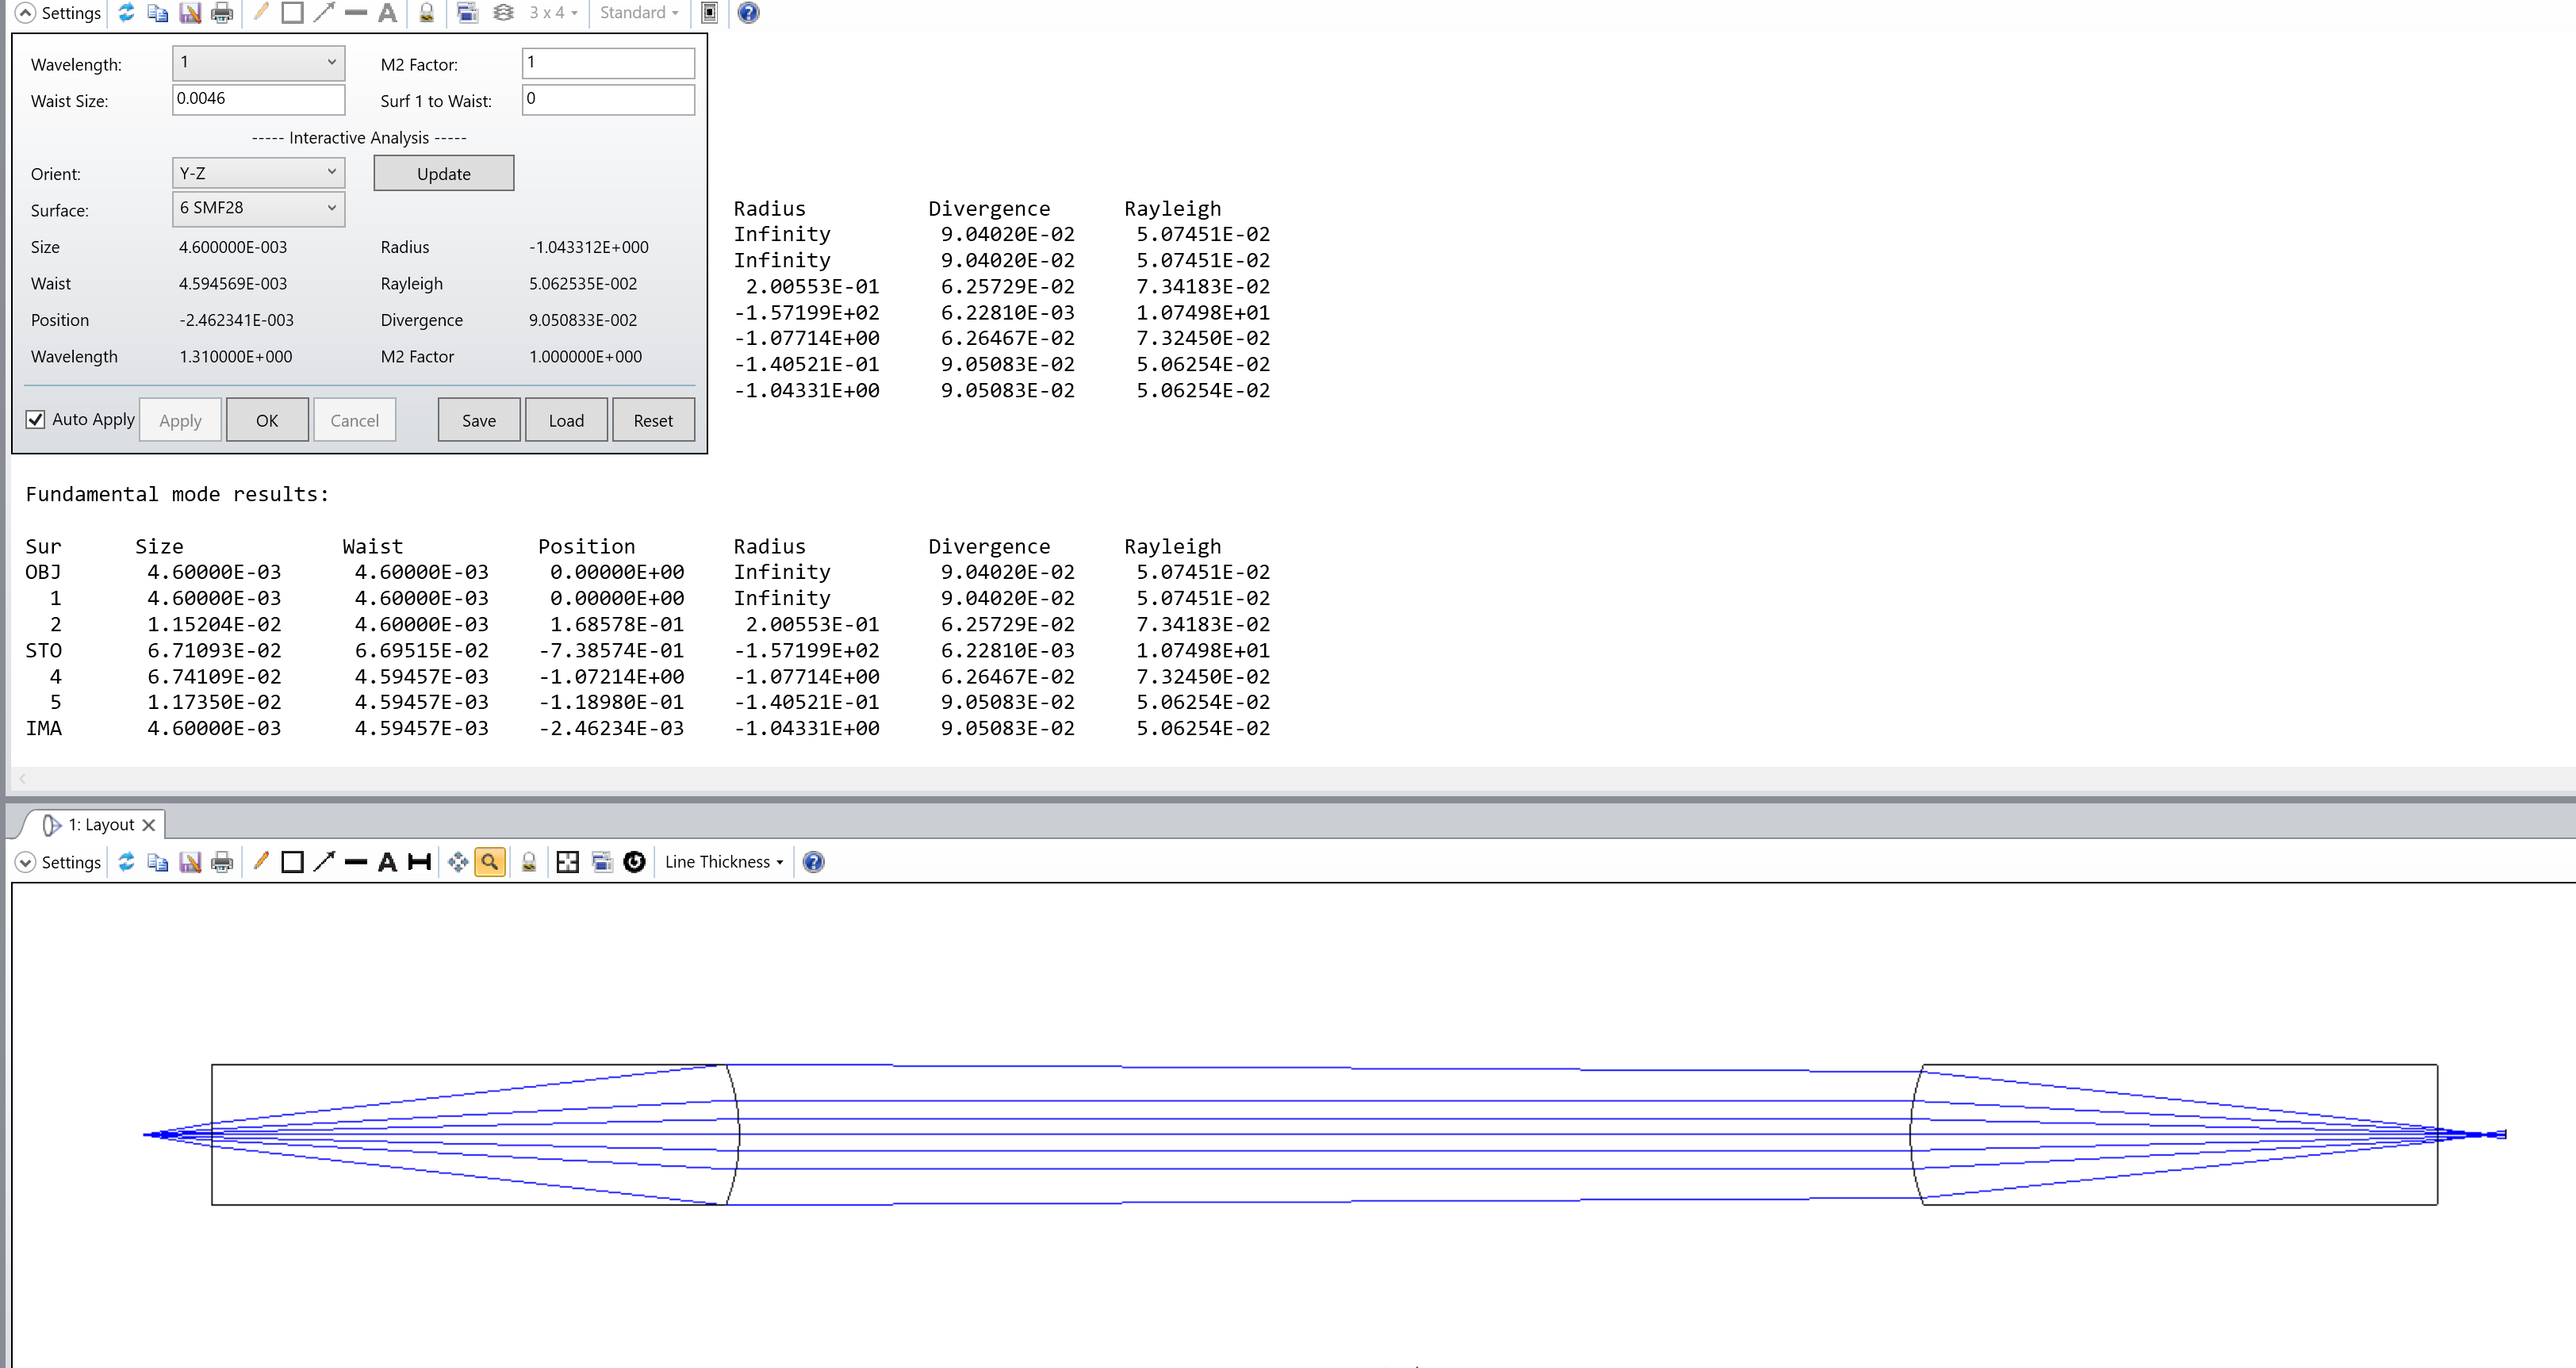Screen dimensions: 2576x1368
Task: Click the Layout window lock icon
Action: point(529,862)
